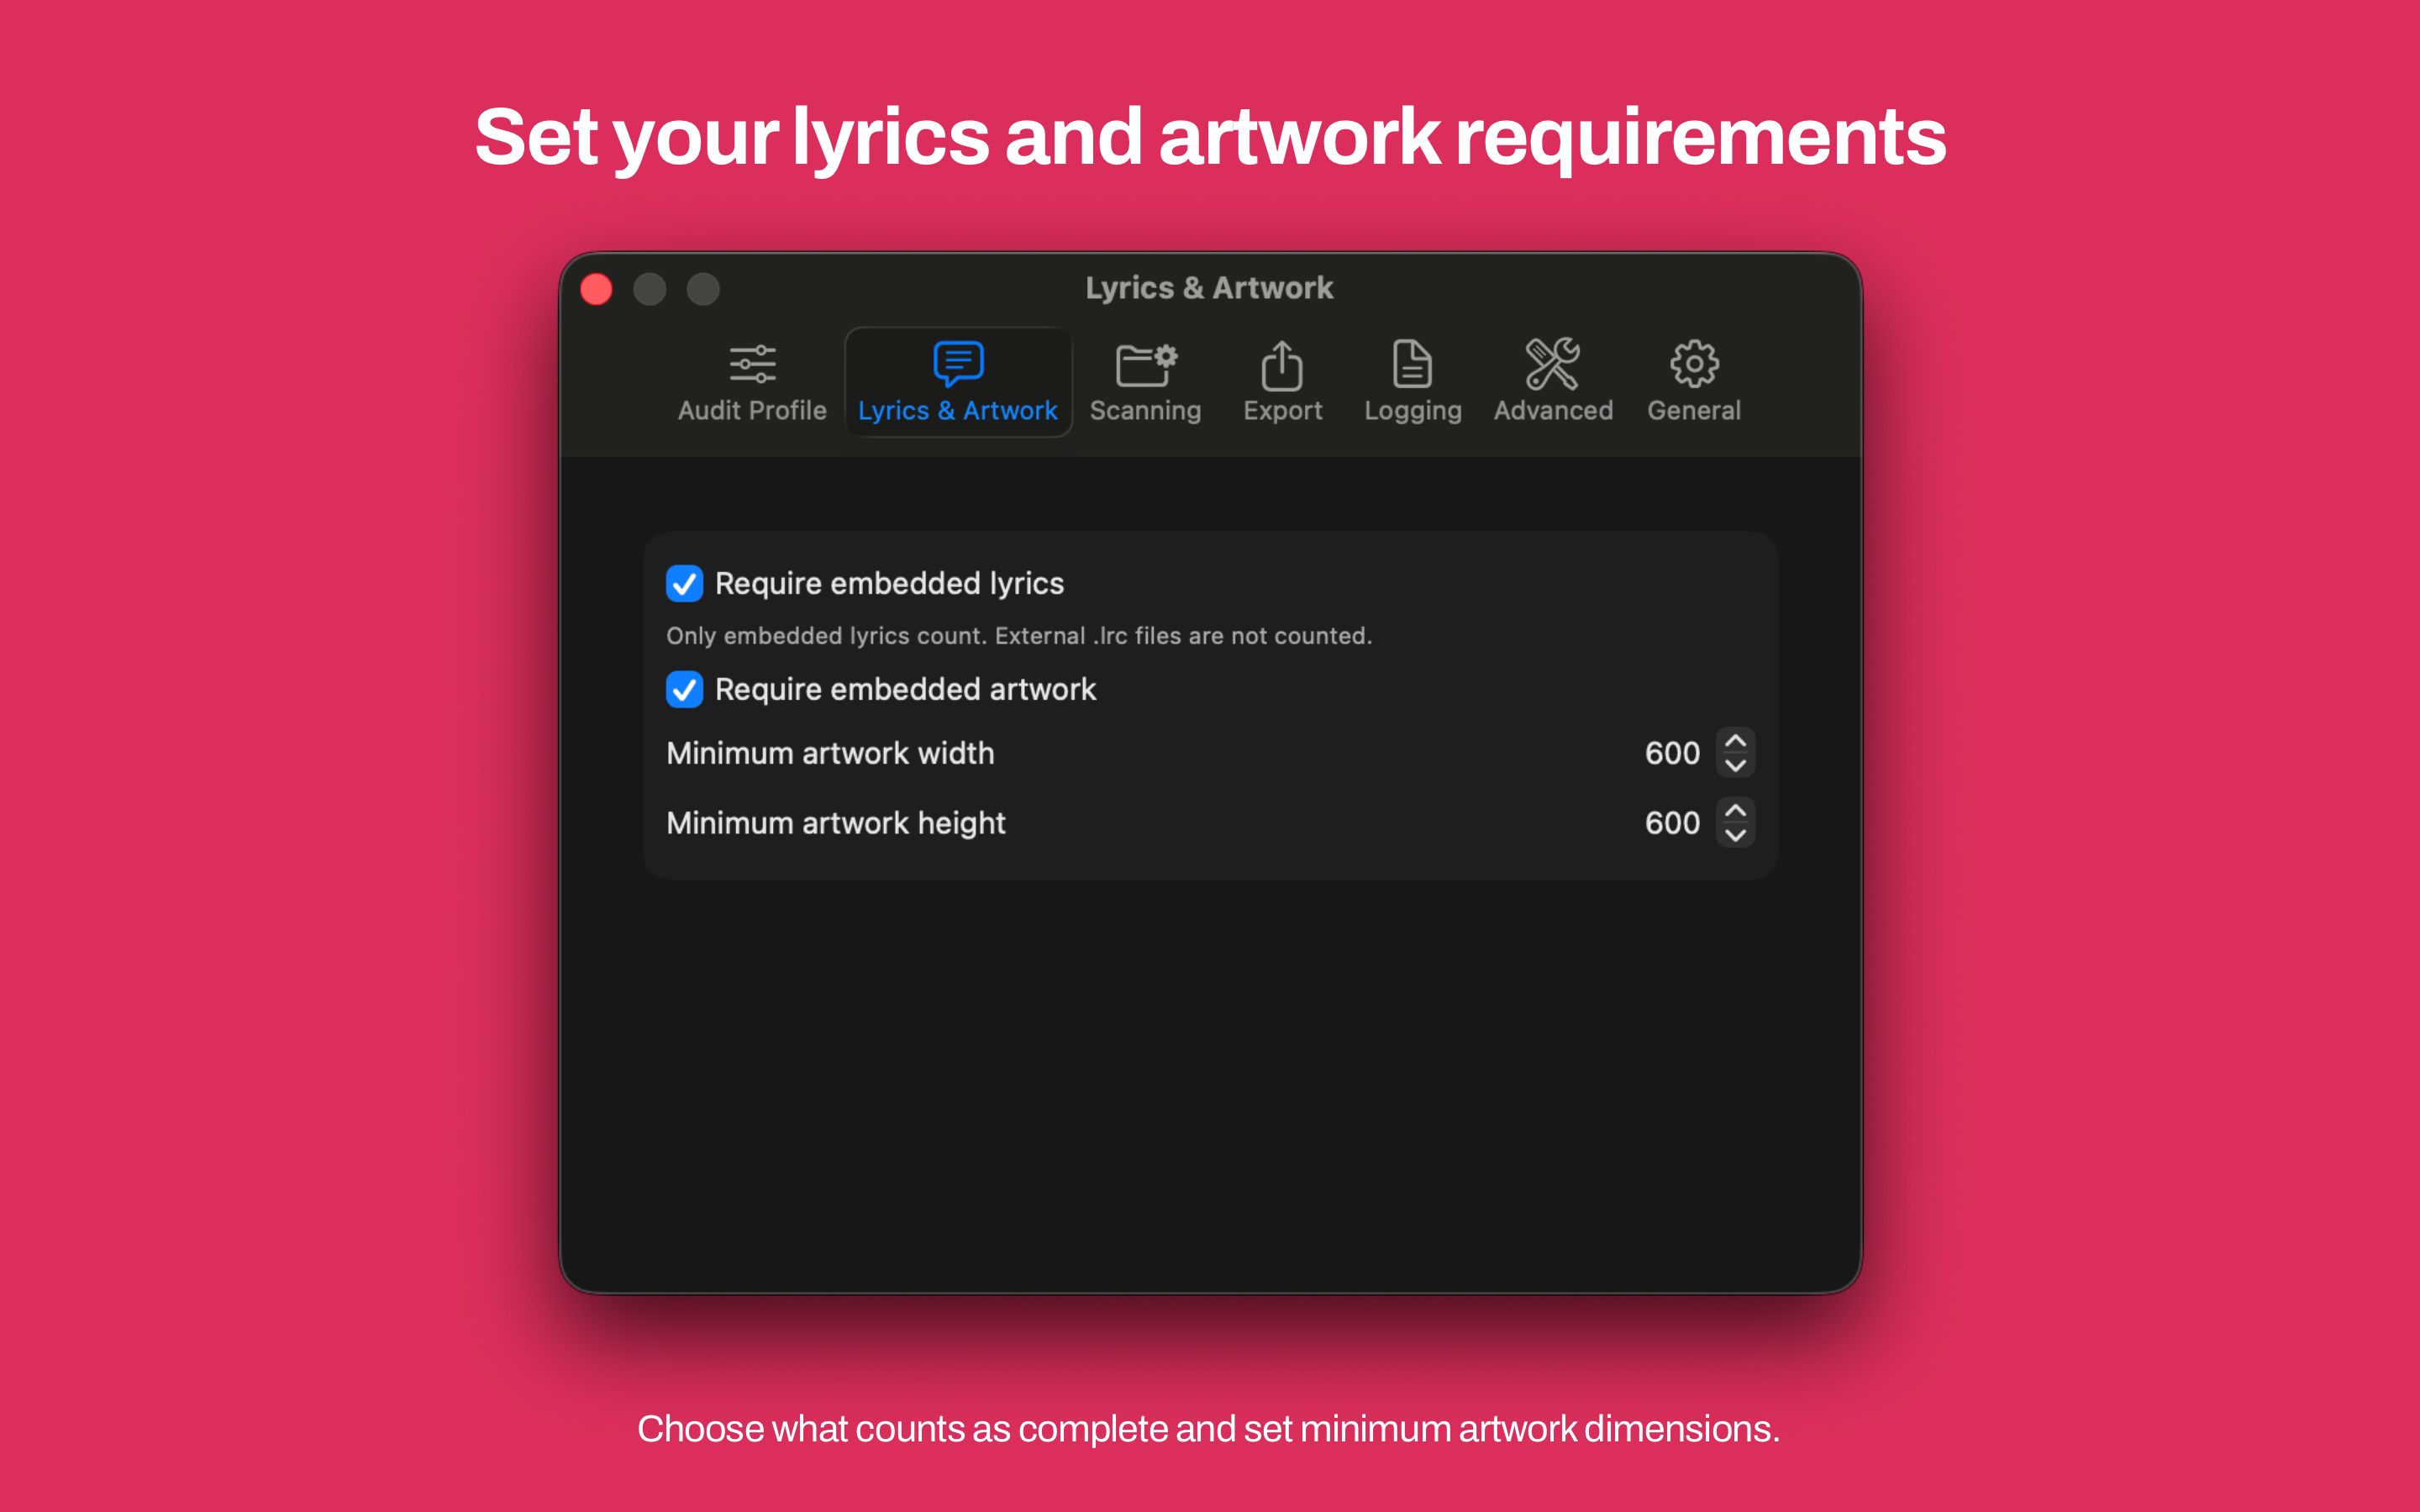Image resolution: width=2420 pixels, height=1512 pixels.
Task: Open the Audit Profile preferences tab
Action: [x=752, y=382]
